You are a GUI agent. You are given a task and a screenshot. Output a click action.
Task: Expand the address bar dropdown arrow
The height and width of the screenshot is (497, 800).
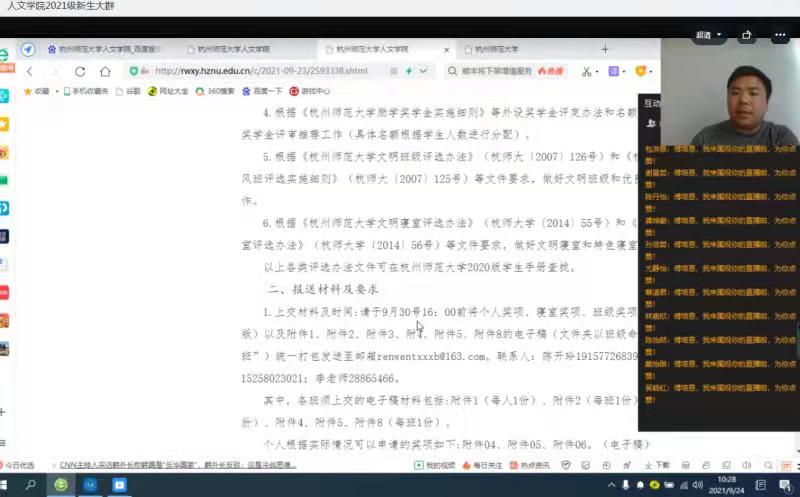[x=424, y=71]
